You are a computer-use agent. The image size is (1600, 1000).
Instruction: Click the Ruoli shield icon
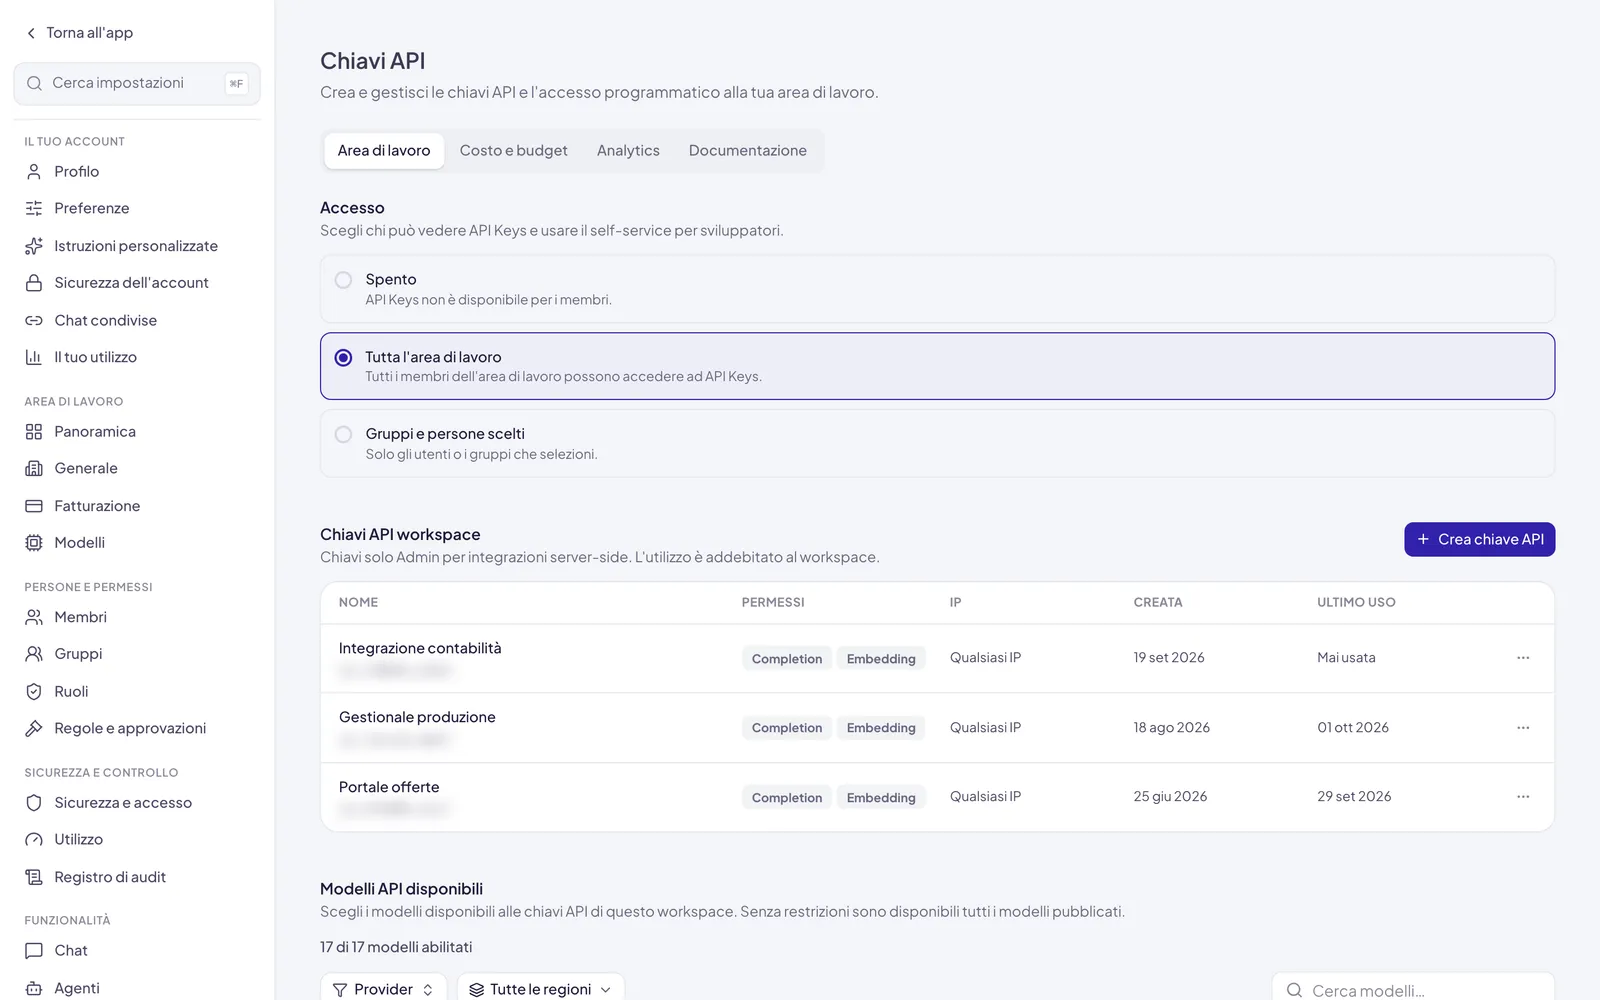[34, 692]
